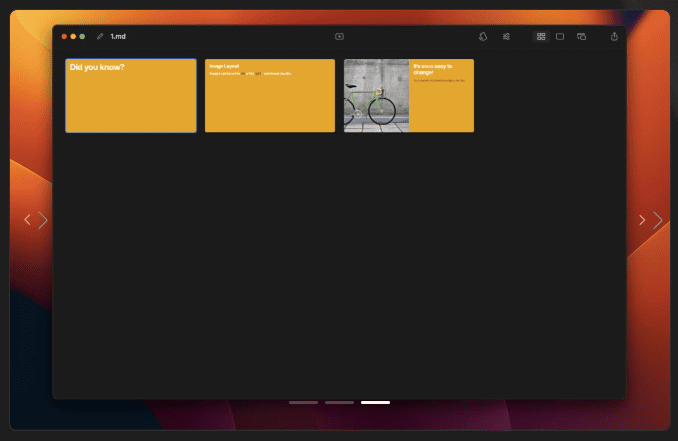Open the sliders customization icon
Screen dimensions: 678x441
(506, 36)
